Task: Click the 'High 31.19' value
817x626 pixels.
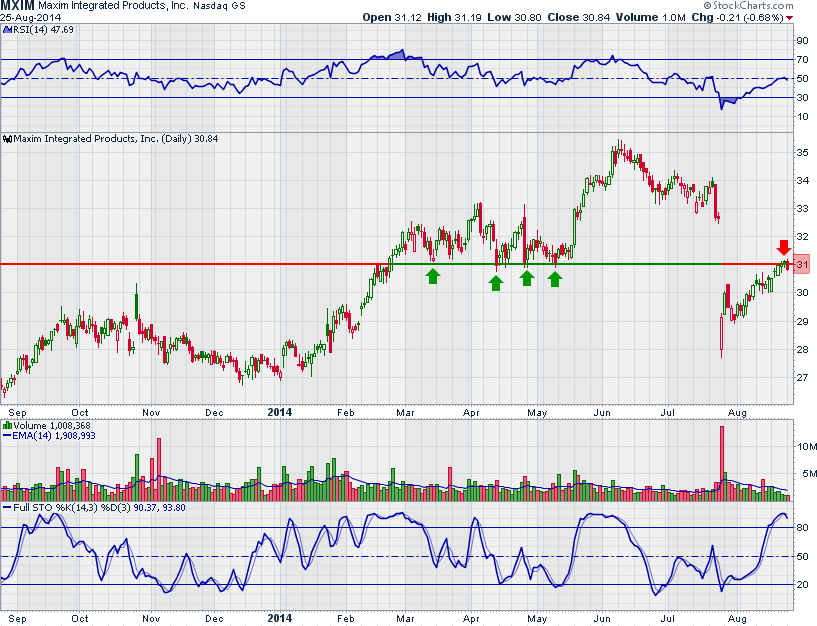Action: [x=454, y=18]
